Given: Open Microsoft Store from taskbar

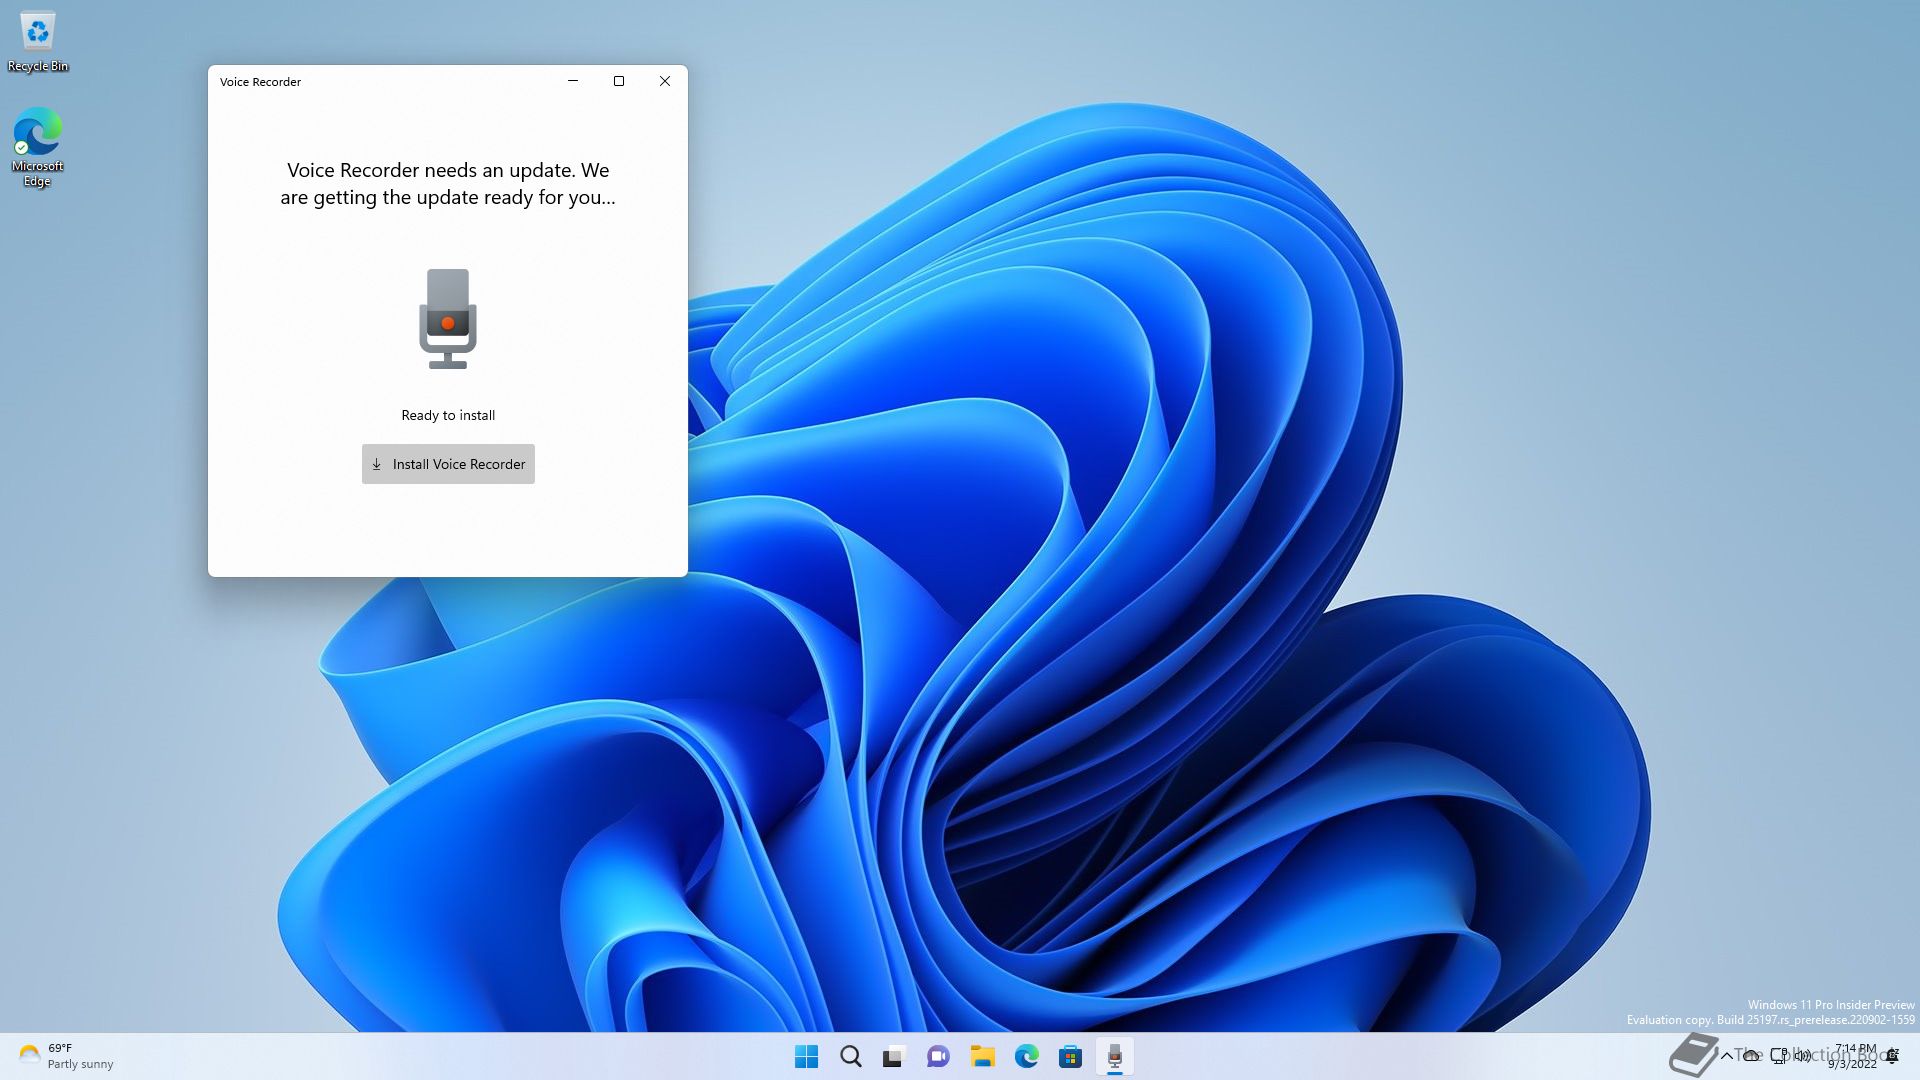Looking at the screenshot, I should (x=1070, y=1056).
